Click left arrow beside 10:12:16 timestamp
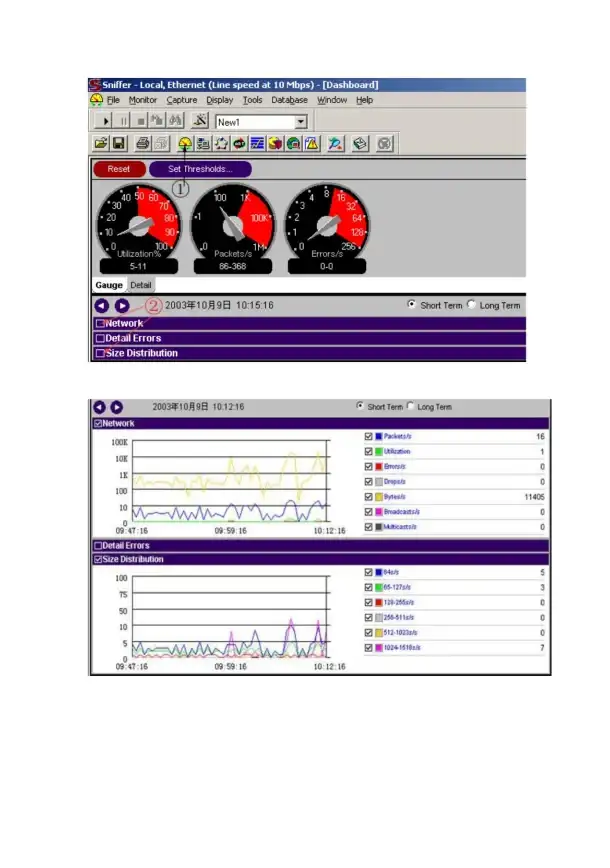This screenshot has height=868, width=610. (100, 407)
